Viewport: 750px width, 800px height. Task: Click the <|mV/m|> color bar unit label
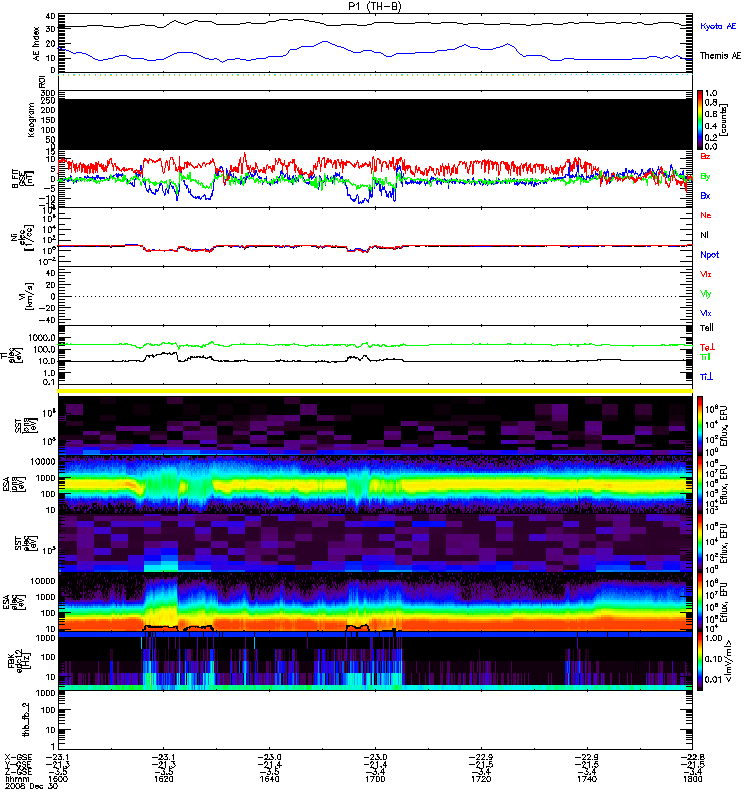(729, 661)
